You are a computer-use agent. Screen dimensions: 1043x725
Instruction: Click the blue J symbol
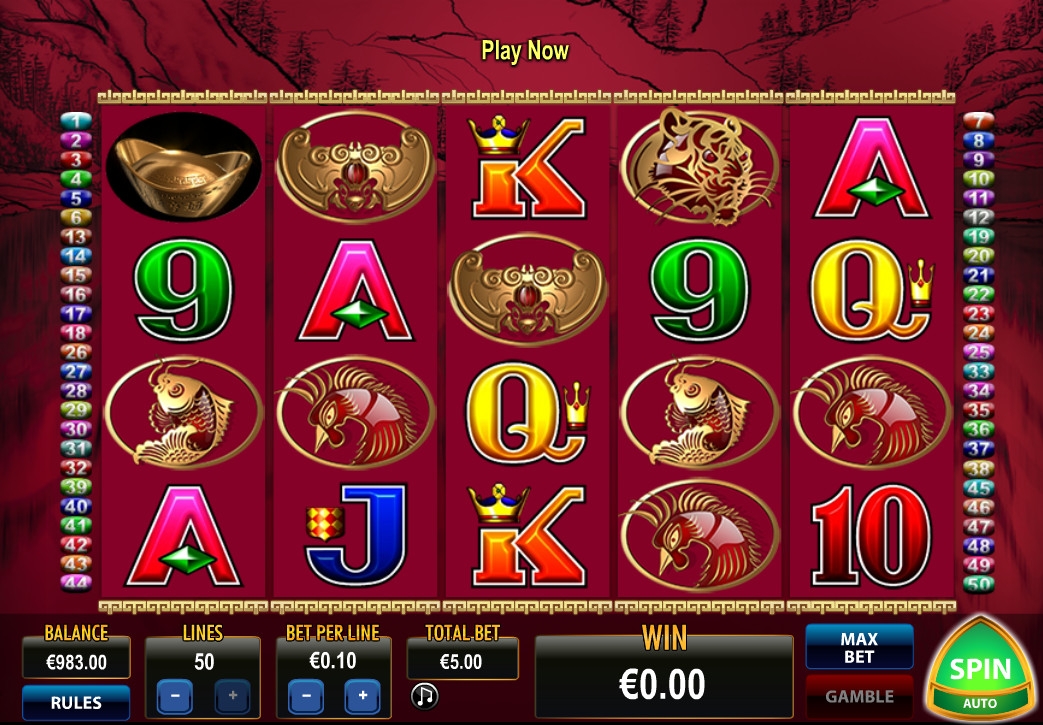point(355,535)
